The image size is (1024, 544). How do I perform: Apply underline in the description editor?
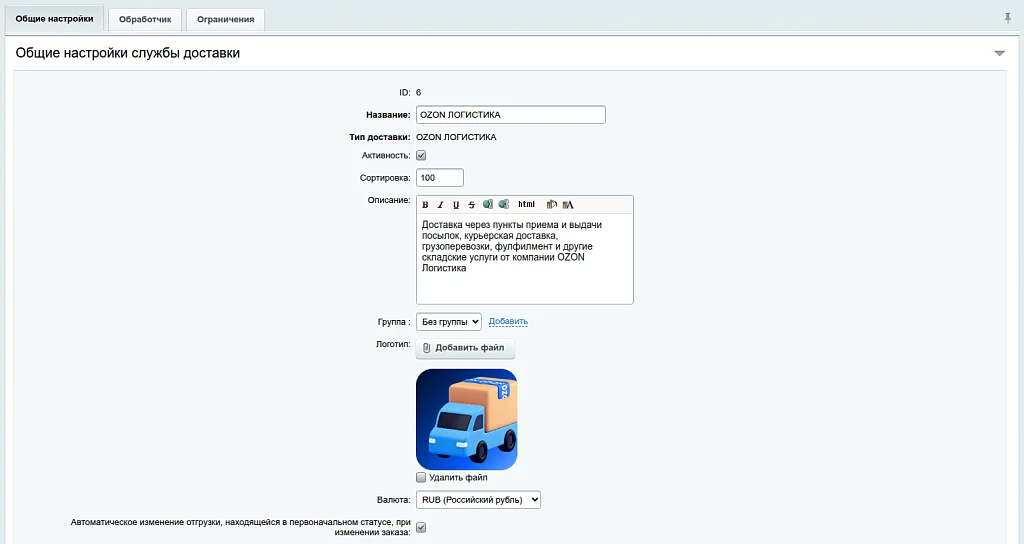pyautogui.click(x=456, y=205)
